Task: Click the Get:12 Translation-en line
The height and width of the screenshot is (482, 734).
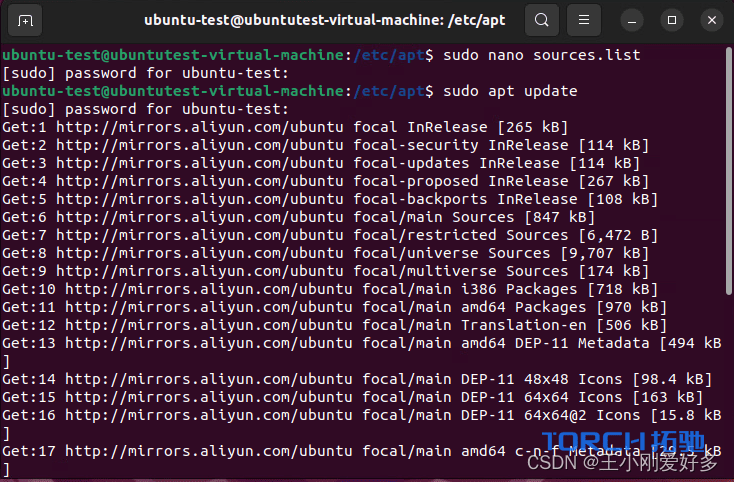Action: tap(335, 325)
